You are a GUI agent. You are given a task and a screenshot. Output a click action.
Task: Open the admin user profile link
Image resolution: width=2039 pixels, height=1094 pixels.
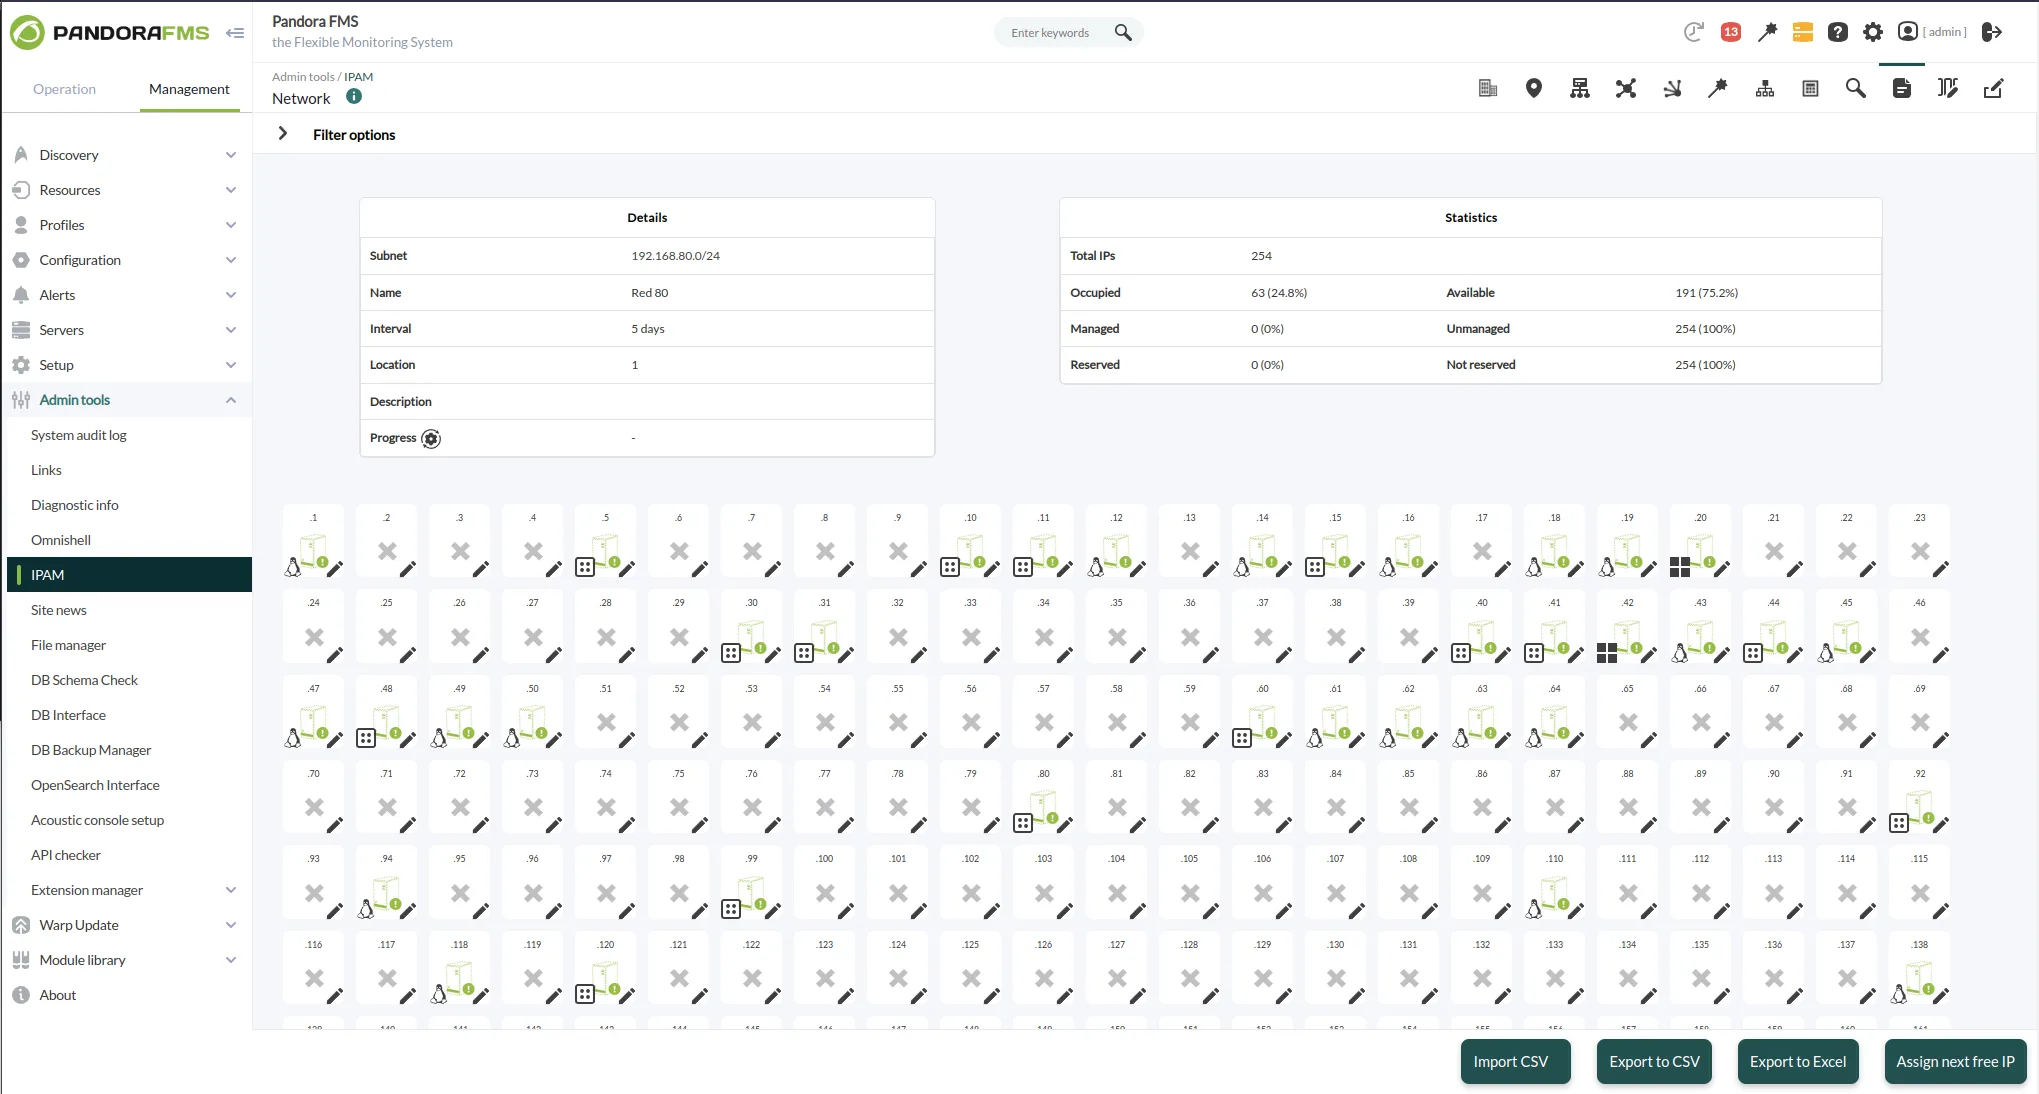[x=1932, y=32]
